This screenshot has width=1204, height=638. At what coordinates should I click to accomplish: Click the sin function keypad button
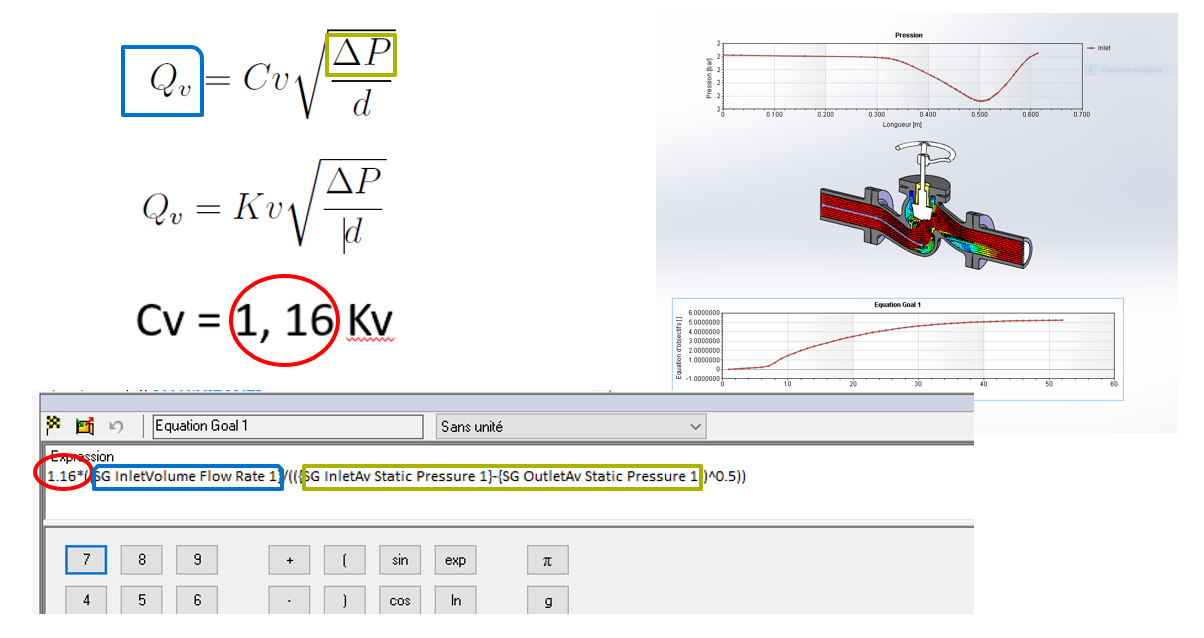click(x=400, y=560)
